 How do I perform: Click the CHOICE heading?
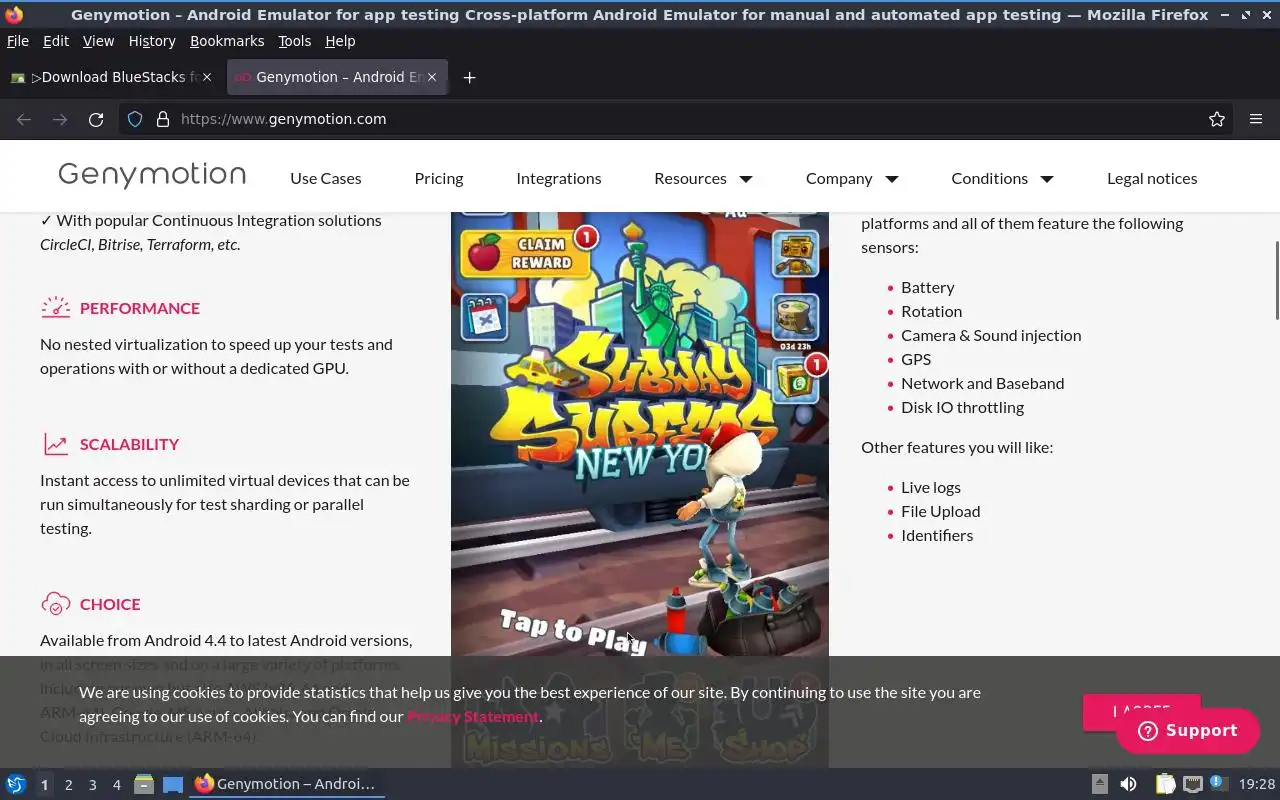(110, 604)
